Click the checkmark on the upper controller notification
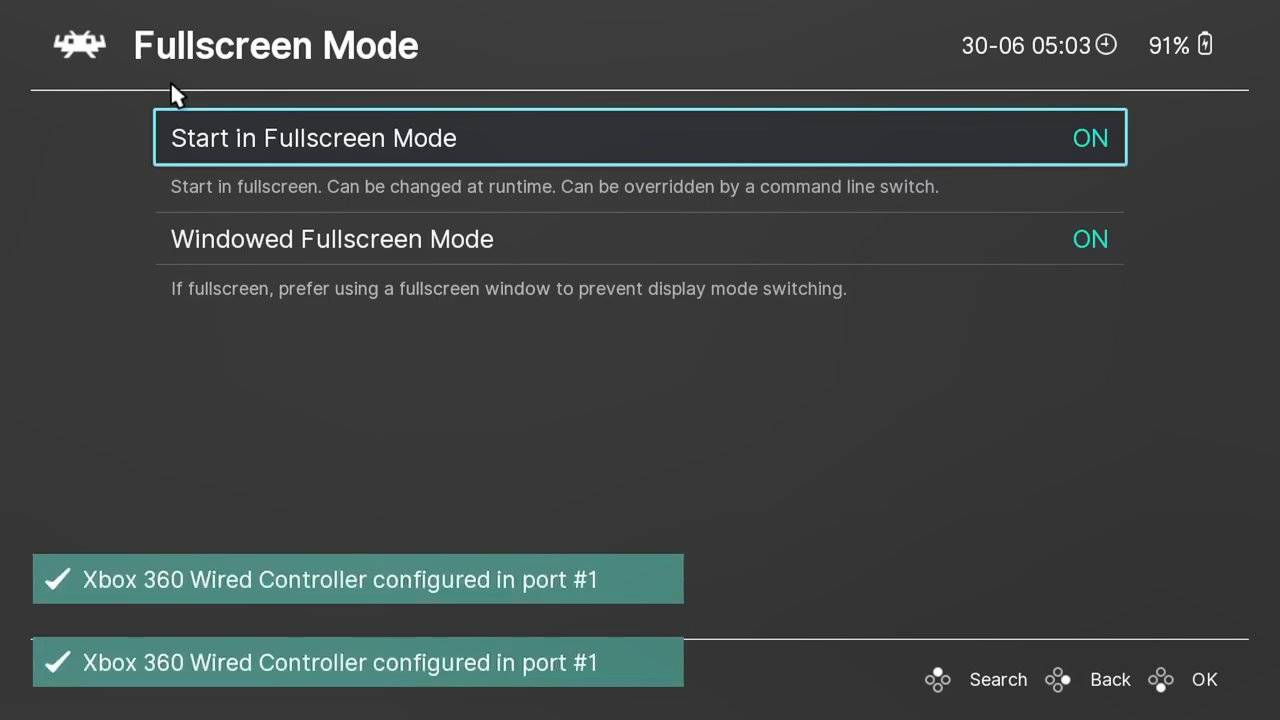Screen dimensions: 1280x720 (57, 578)
